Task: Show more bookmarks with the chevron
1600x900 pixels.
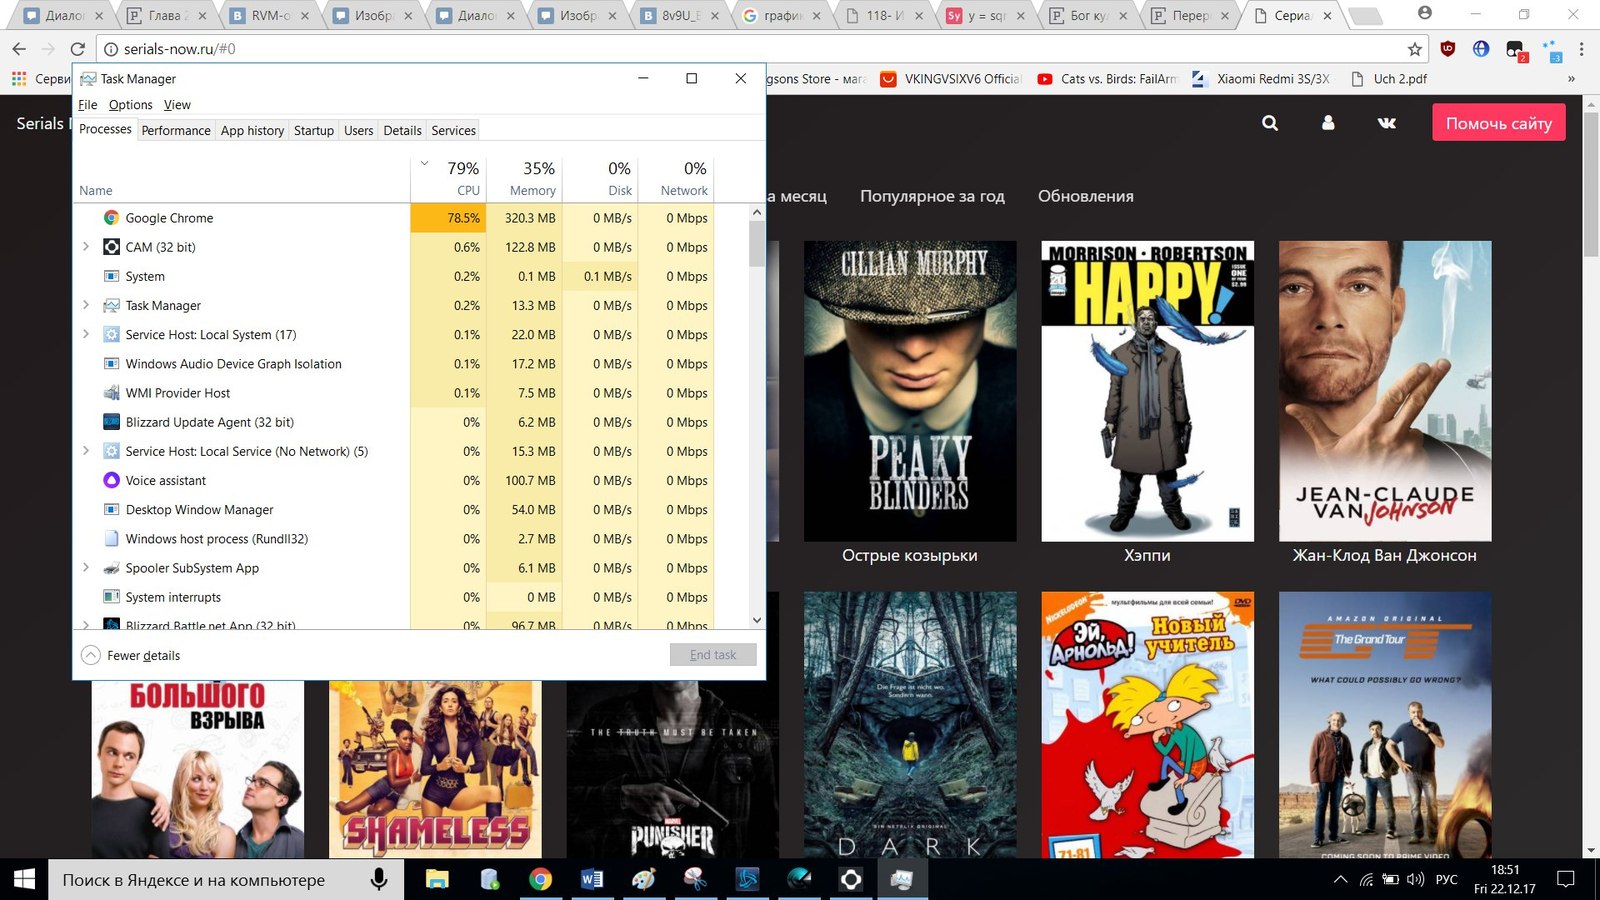Action: 1571,79
